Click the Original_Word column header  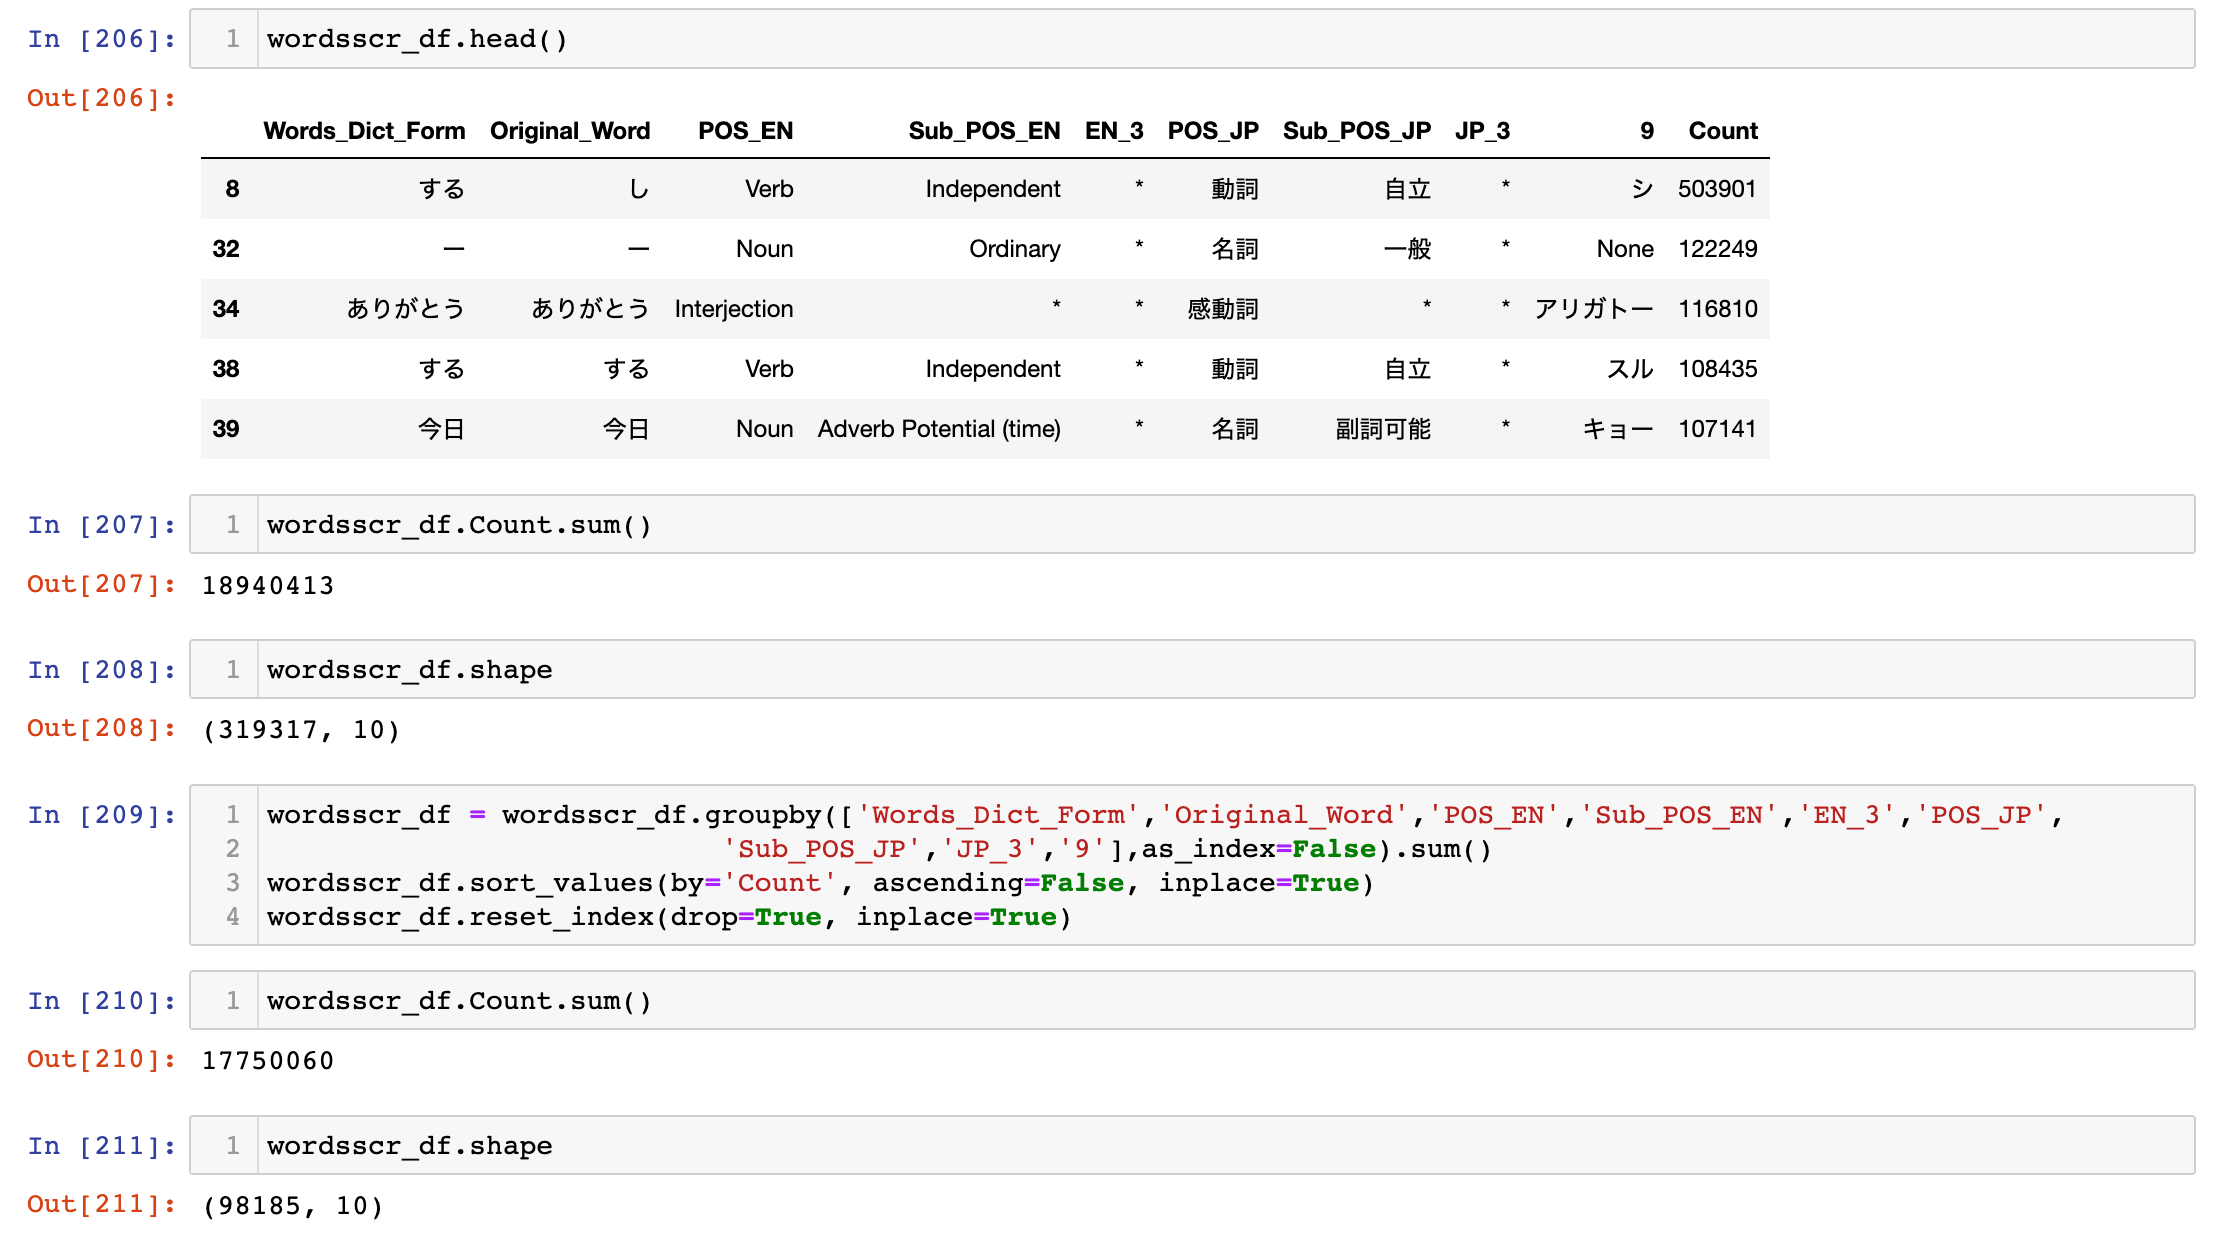(x=570, y=131)
